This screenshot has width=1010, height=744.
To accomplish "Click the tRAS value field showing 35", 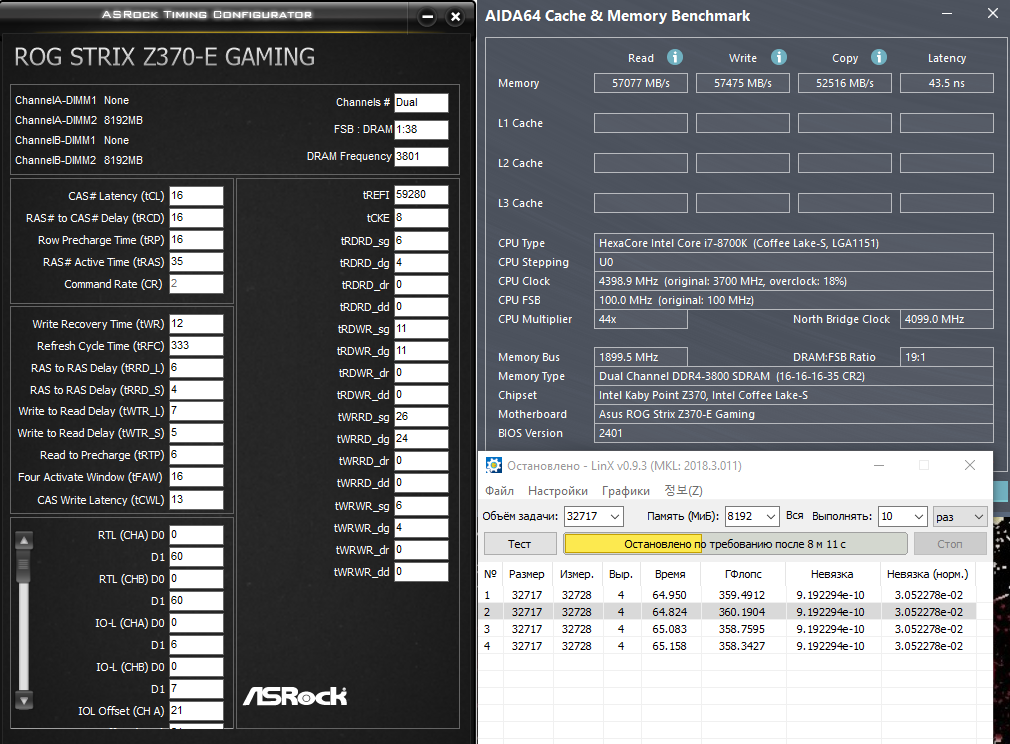I will pos(196,262).
